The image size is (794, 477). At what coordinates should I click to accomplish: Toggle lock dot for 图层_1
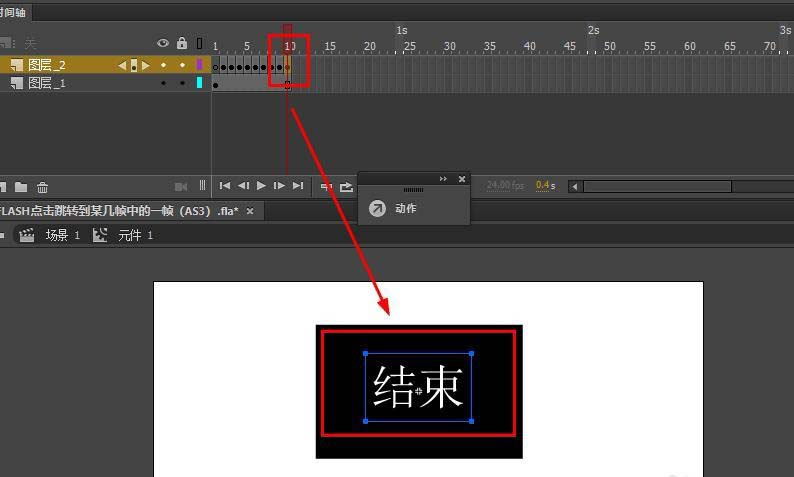182,83
